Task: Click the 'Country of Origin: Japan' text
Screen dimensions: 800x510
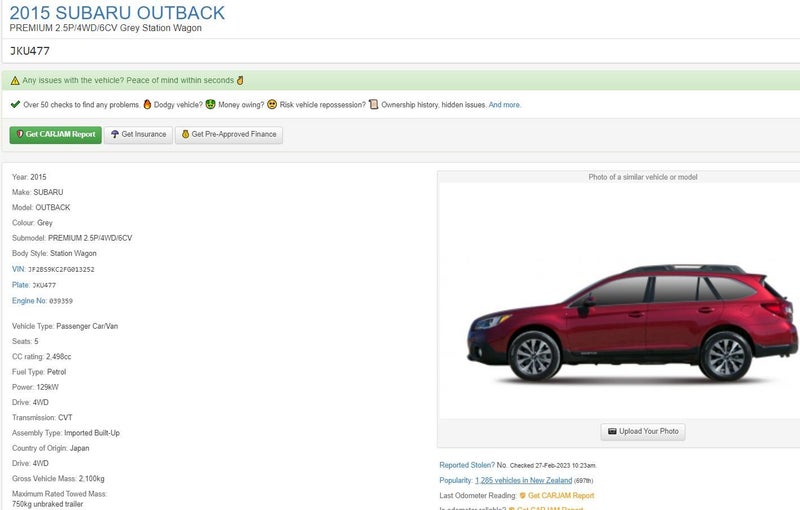Action: coord(51,448)
